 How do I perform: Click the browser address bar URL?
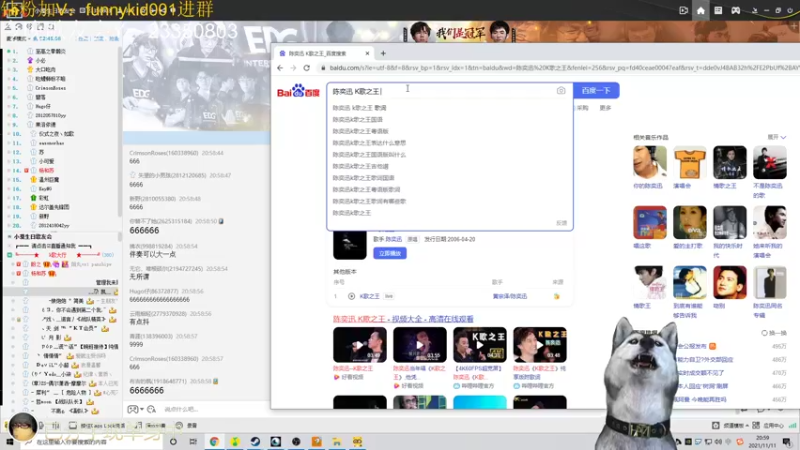pos(564,68)
